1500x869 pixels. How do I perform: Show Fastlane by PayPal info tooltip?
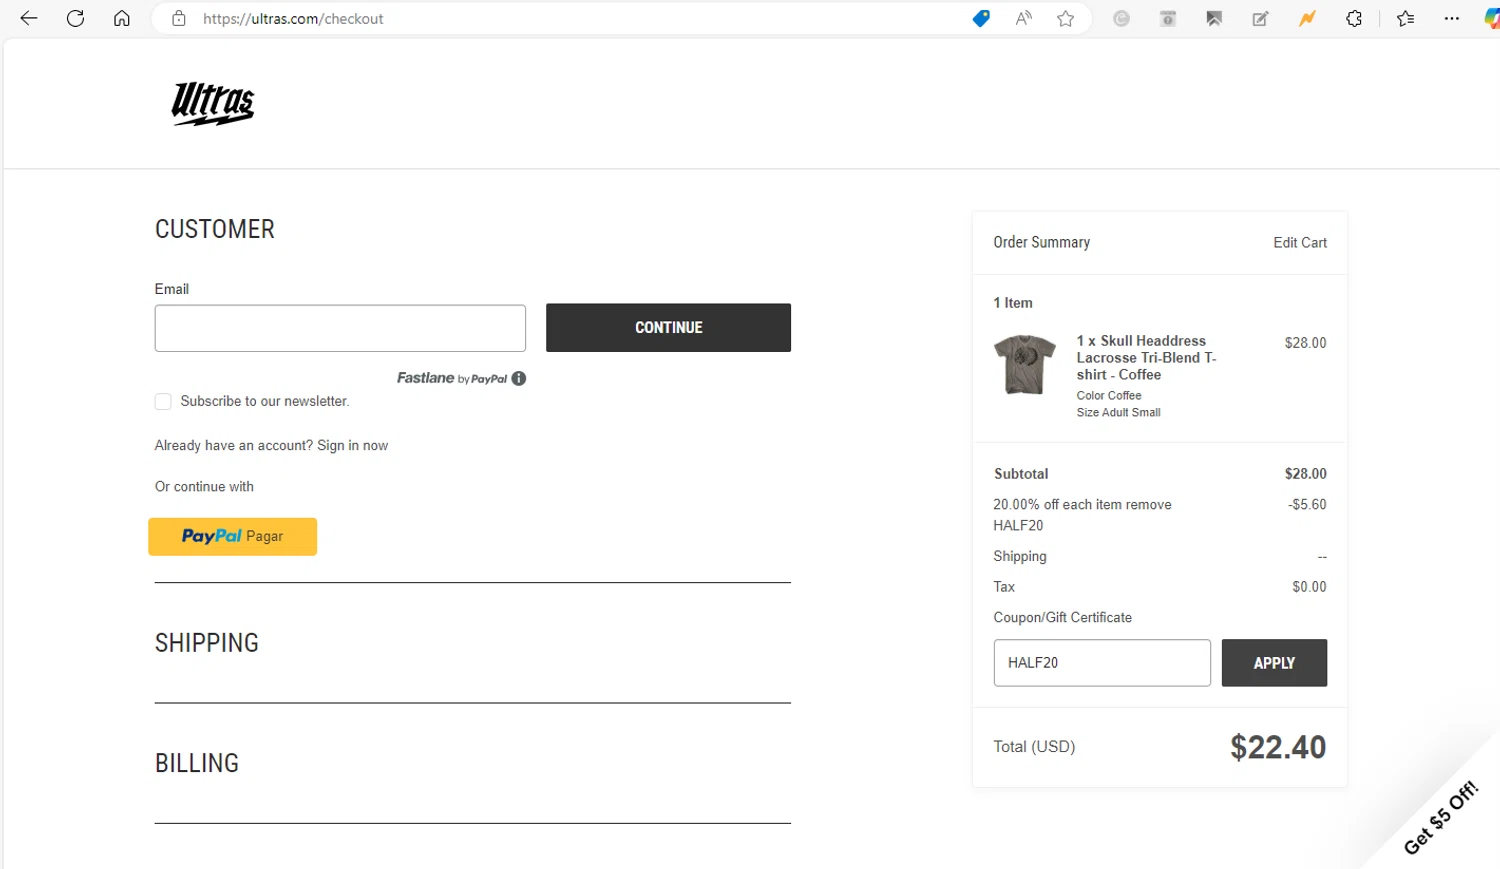click(x=519, y=378)
